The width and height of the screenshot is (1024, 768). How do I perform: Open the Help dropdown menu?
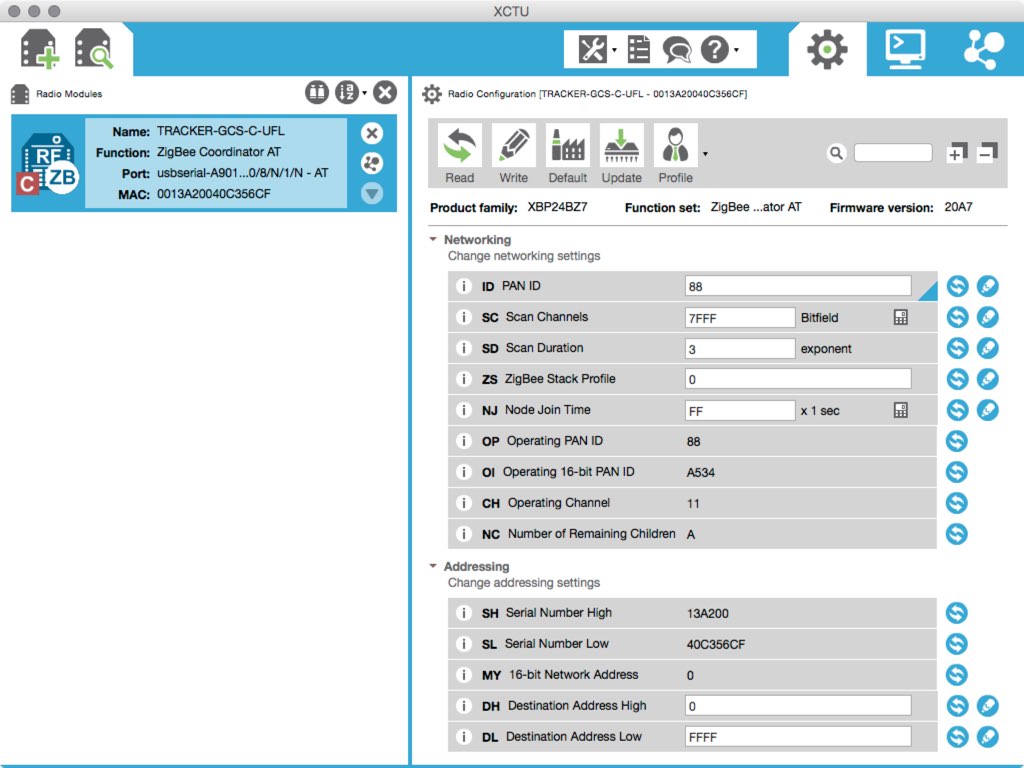tap(718, 49)
